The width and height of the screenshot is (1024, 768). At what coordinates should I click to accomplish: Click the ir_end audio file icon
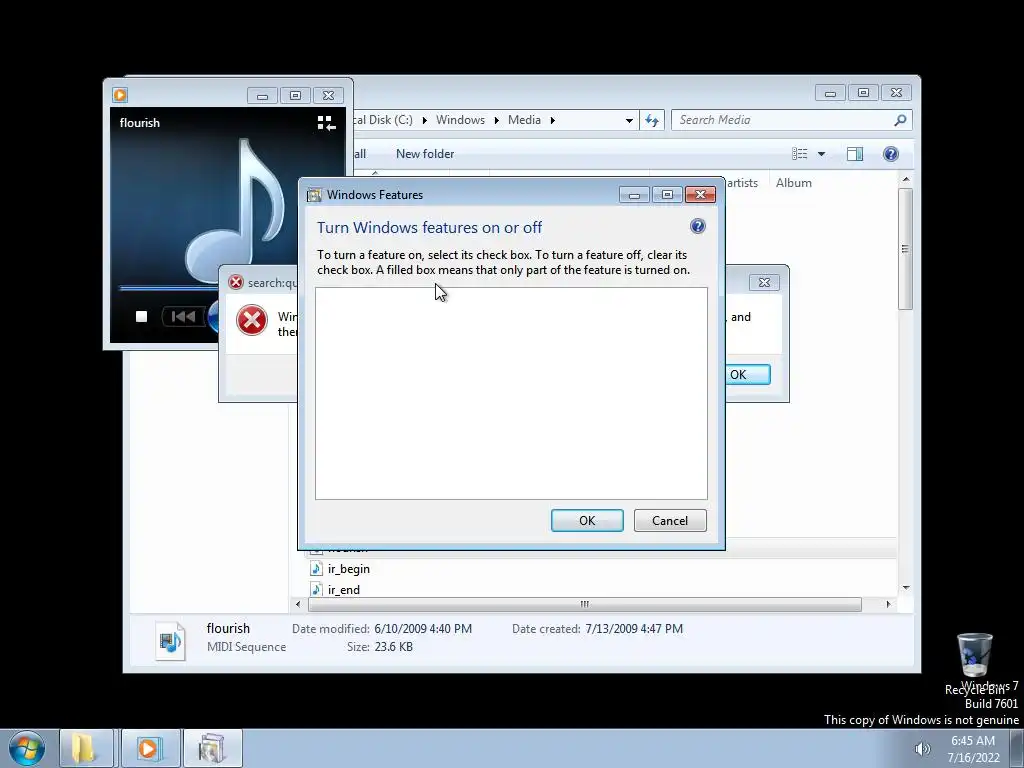click(317, 589)
